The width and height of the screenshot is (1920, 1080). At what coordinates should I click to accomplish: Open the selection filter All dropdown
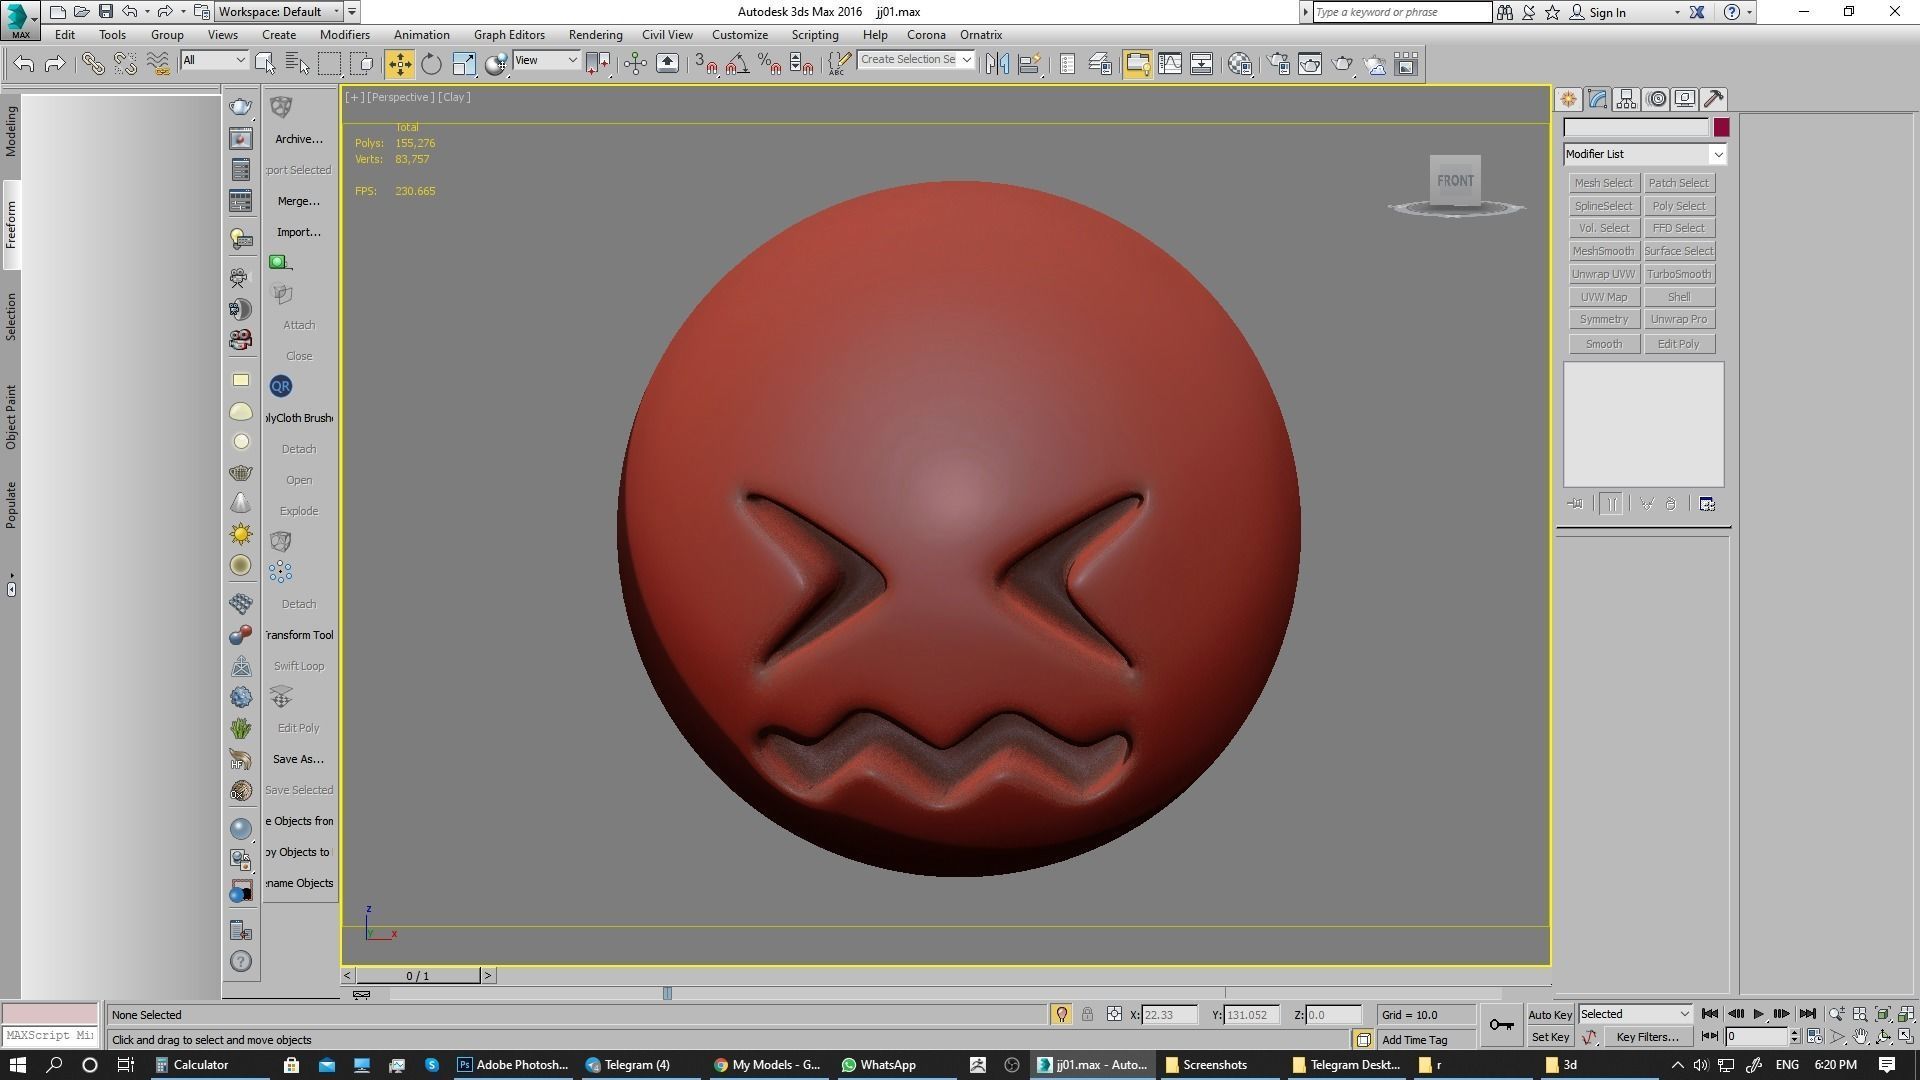pos(214,61)
